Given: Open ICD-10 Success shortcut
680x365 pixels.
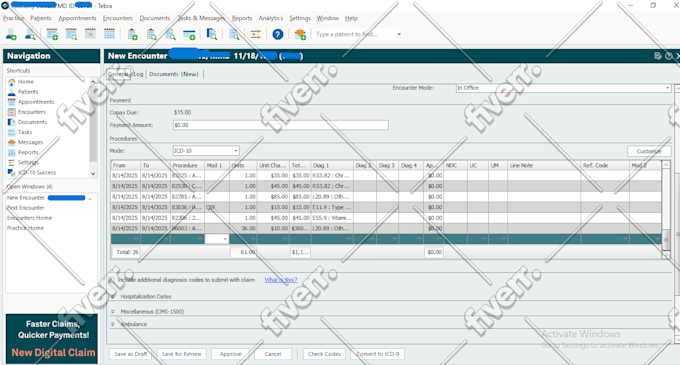Looking at the screenshot, I should pos(37,172).
